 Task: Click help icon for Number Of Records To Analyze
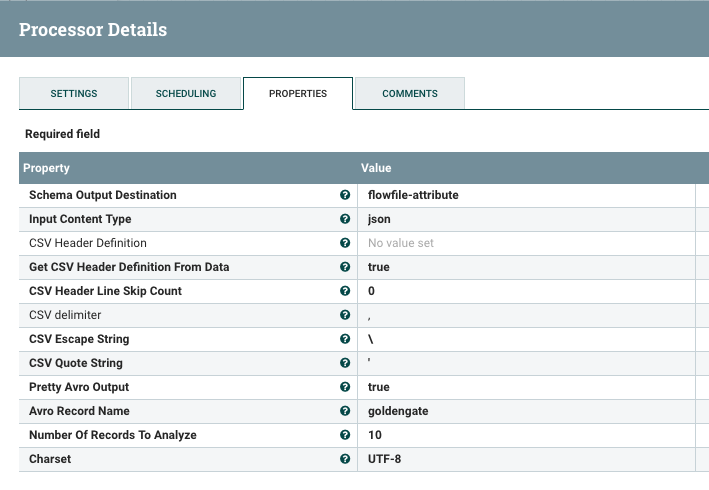coord(345,435)
